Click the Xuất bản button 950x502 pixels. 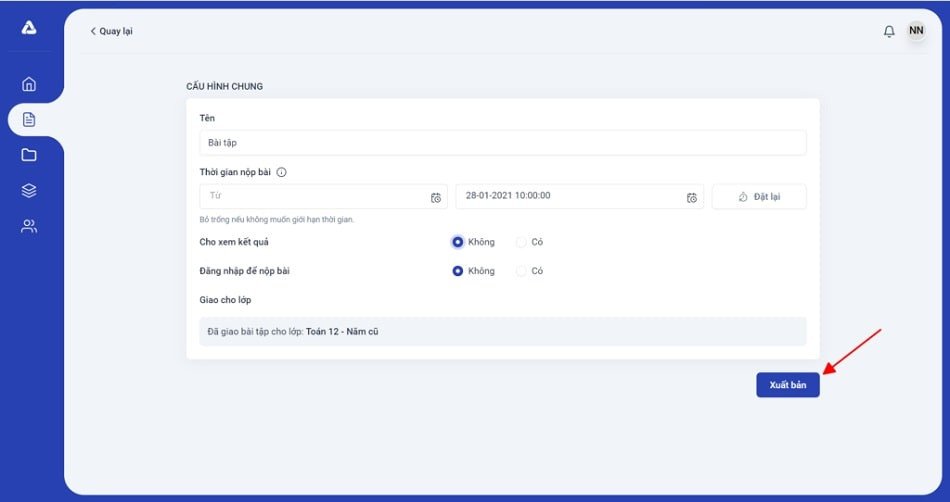click(788, 385)
